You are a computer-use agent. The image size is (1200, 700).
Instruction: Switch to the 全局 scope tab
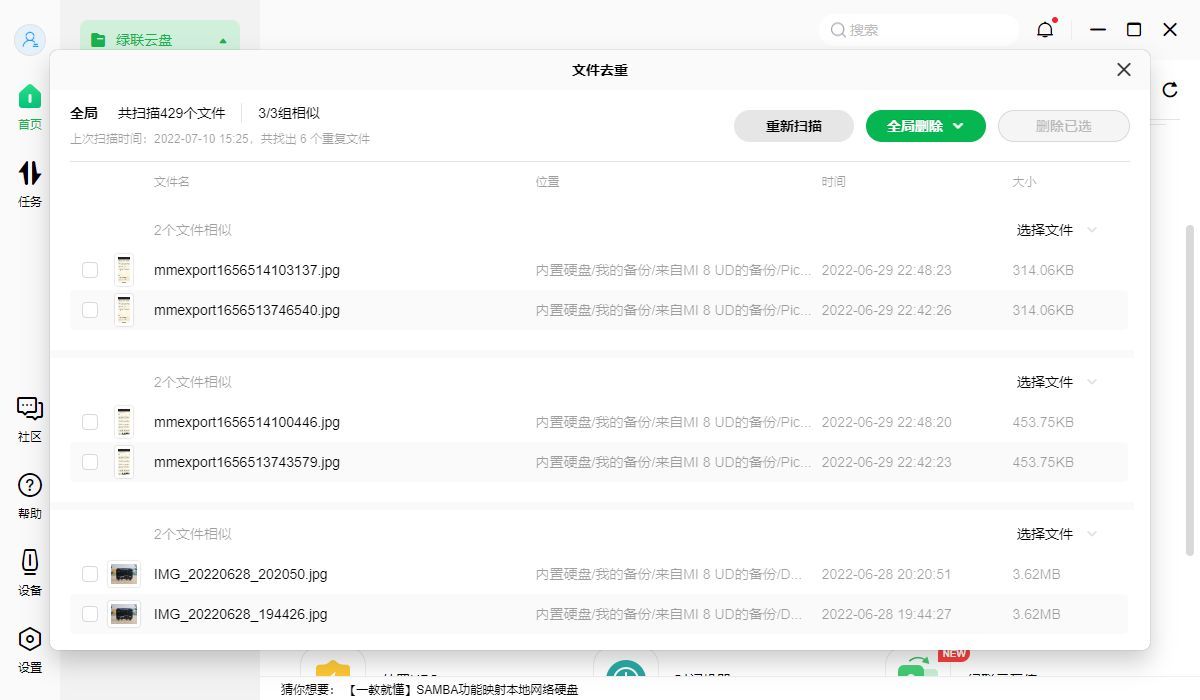pyautogui.click(x=84, y=113)
